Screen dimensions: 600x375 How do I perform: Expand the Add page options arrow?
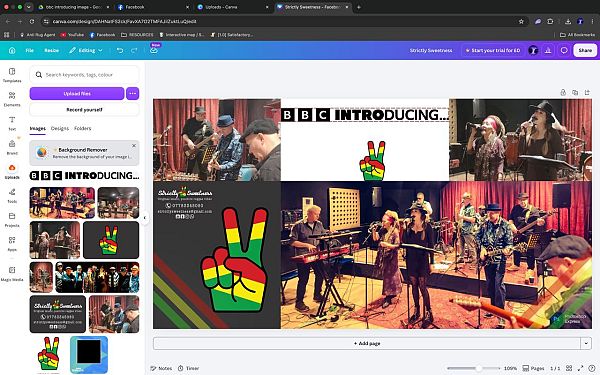(x=586, y=343)
